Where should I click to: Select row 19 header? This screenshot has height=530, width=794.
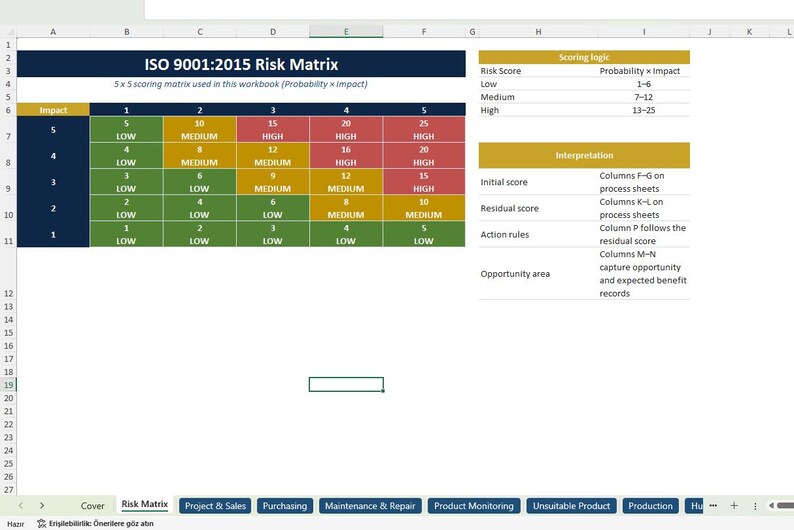click(8, 385)
